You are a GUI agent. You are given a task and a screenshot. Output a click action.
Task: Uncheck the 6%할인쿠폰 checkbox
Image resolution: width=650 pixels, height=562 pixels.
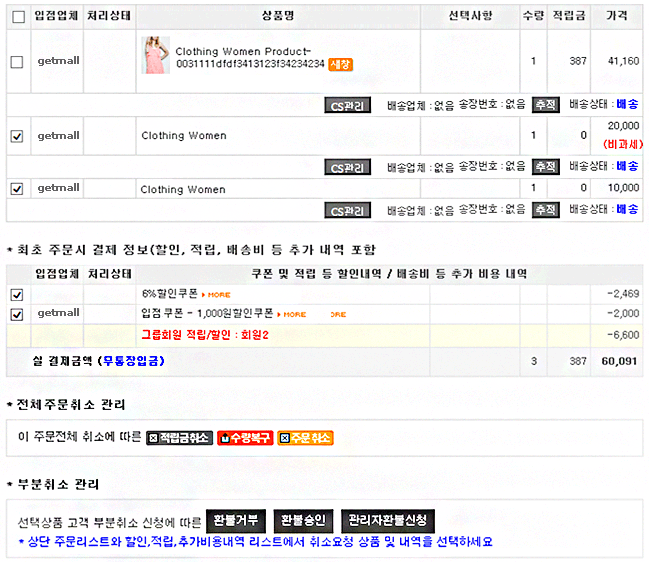17,294
